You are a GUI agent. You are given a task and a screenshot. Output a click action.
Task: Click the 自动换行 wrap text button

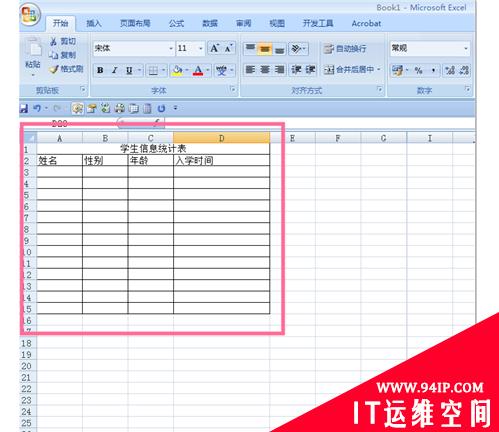345,49
